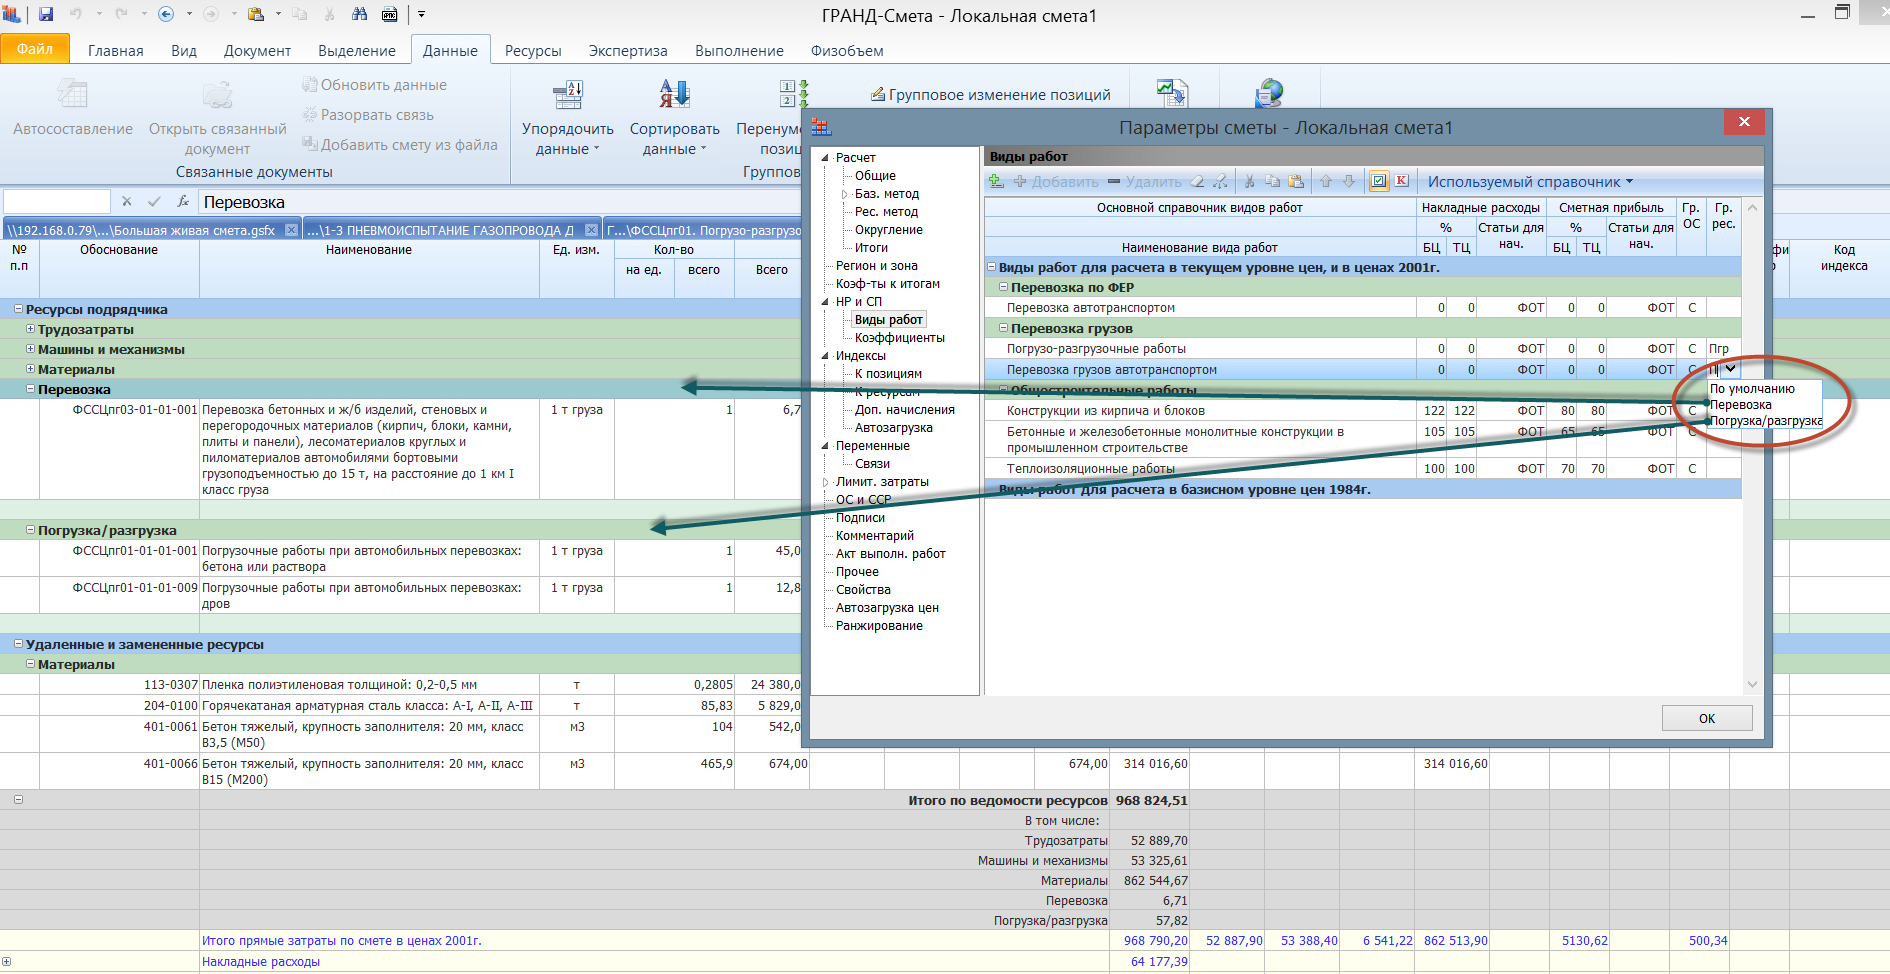Image resolution: width=1890 pixels, height=974 pixels.
Task: Go back with the blue Back arrow
Action: [166, 14]
